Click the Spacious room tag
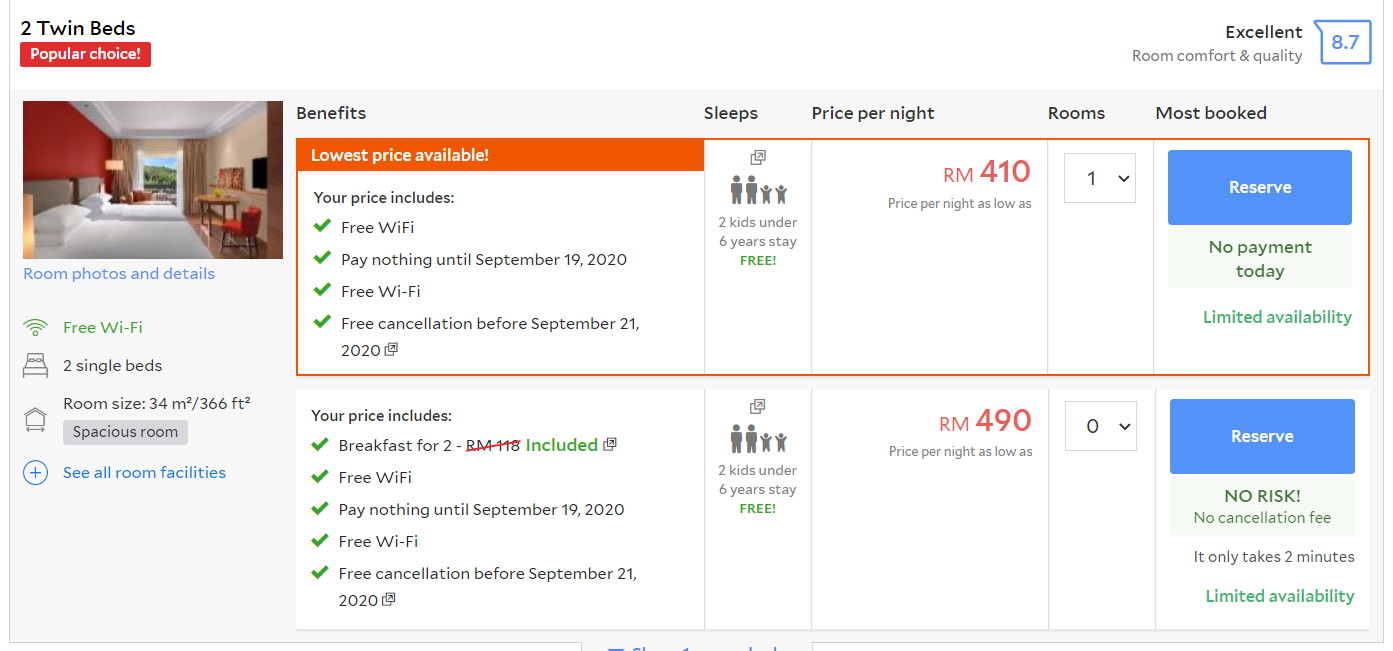The width and height of the screenshot is (1393, 651). click(125, 432)
